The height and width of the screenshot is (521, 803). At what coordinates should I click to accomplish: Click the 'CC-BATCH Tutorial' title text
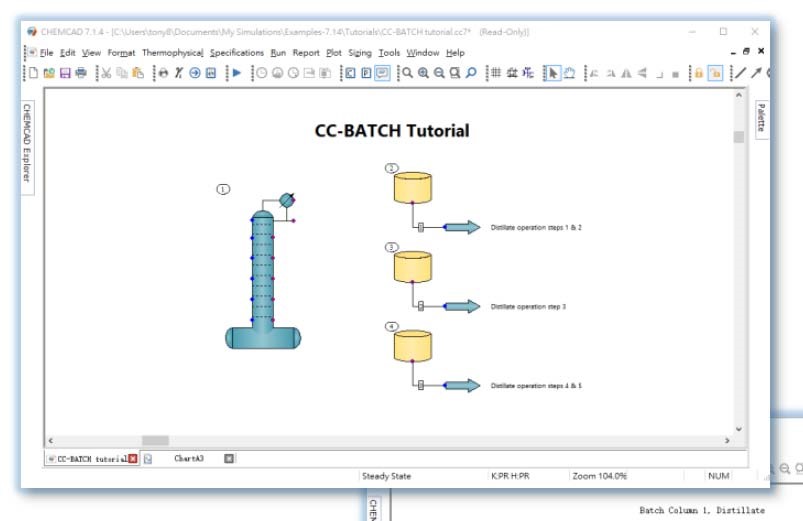[x=392, y=131]
